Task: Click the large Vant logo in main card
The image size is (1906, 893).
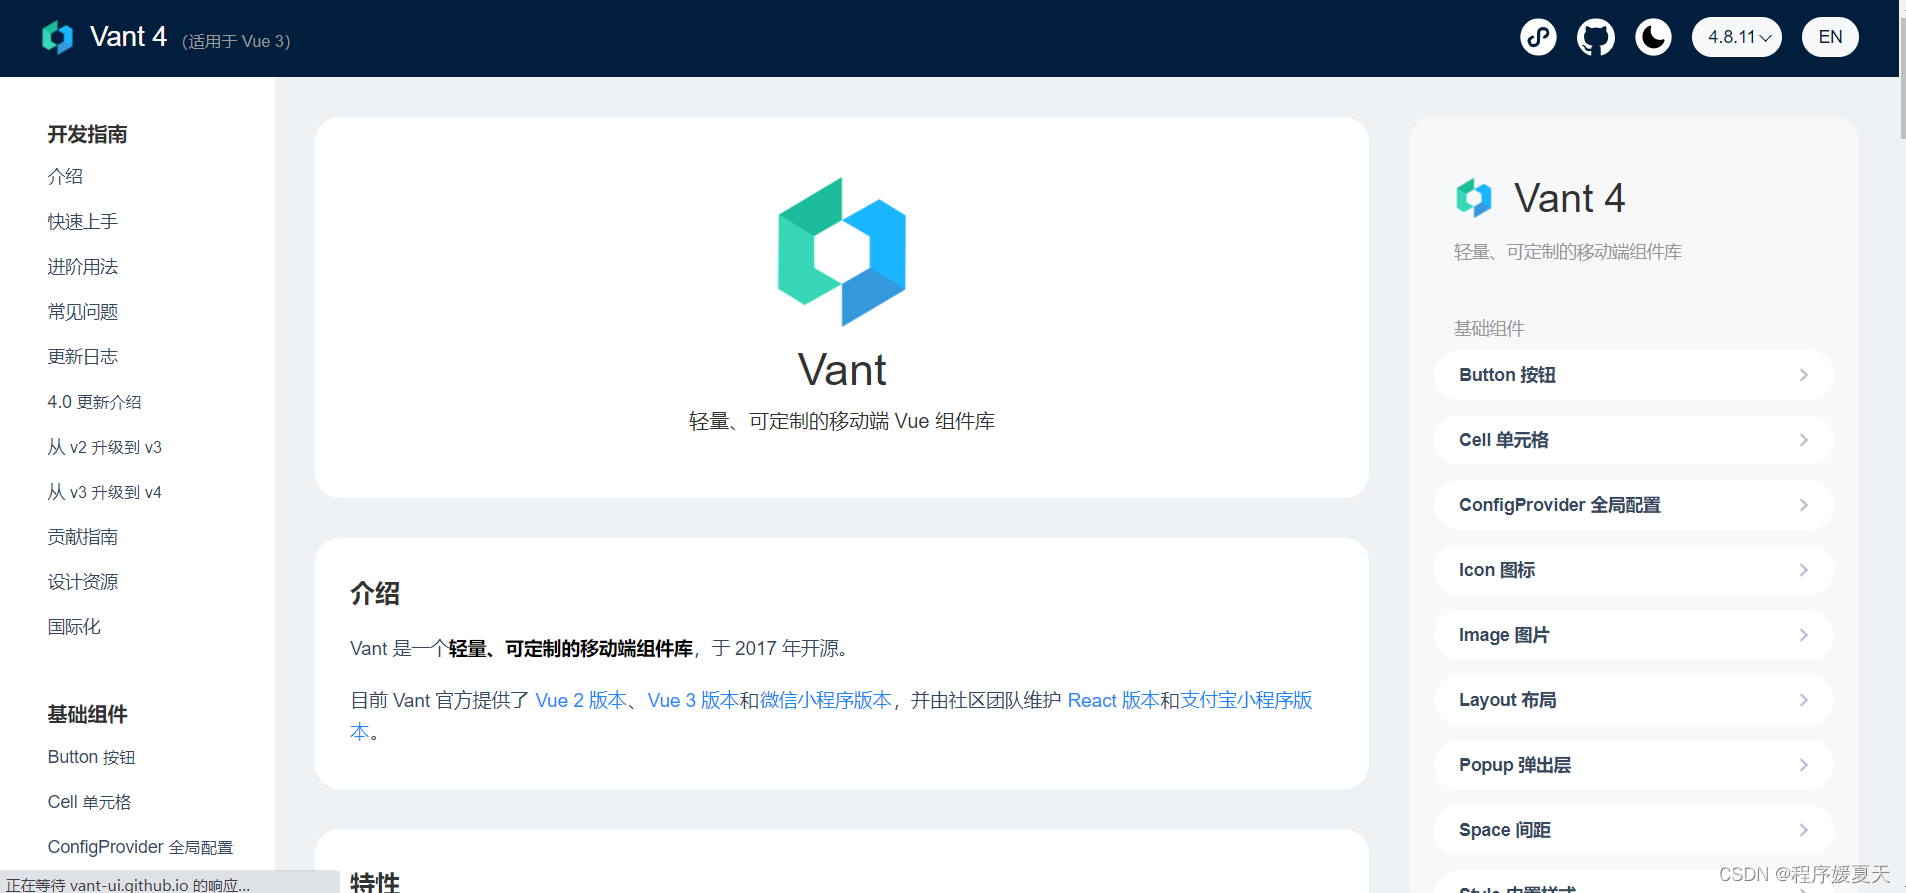Action: coord(842,252)
